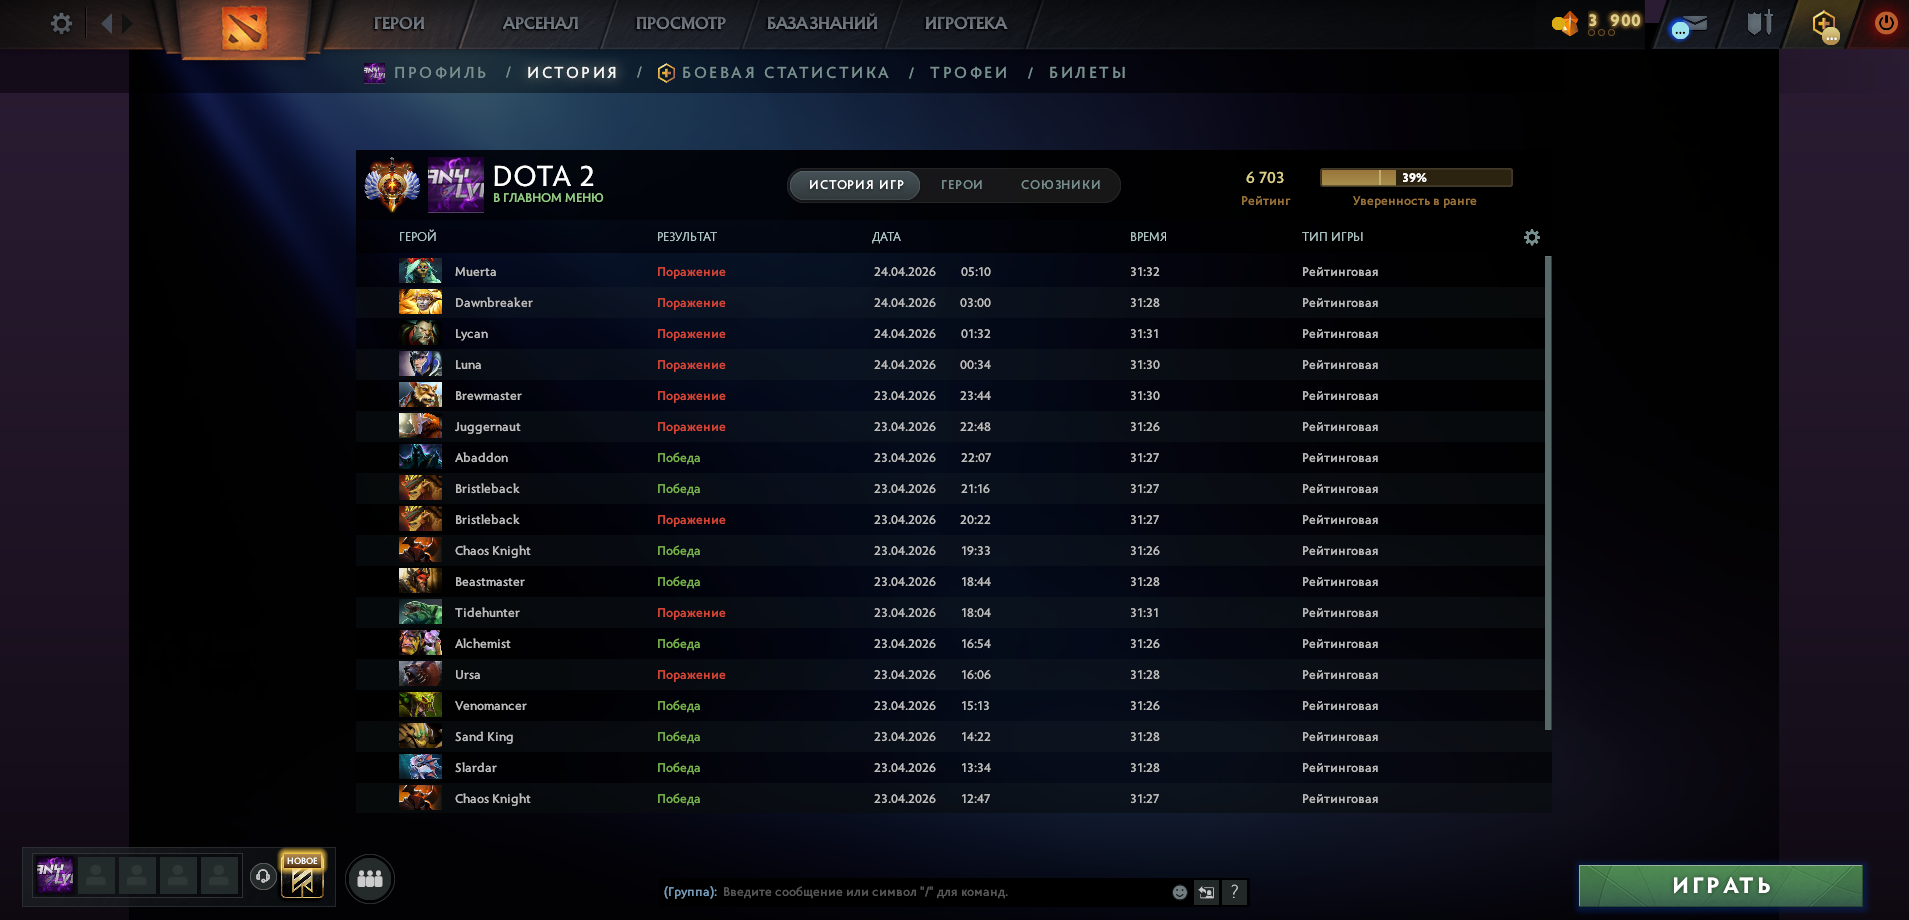Click the Slardar hero portrait
The width and height of the screenshot is (1909, 920).
tap(420, 767)
